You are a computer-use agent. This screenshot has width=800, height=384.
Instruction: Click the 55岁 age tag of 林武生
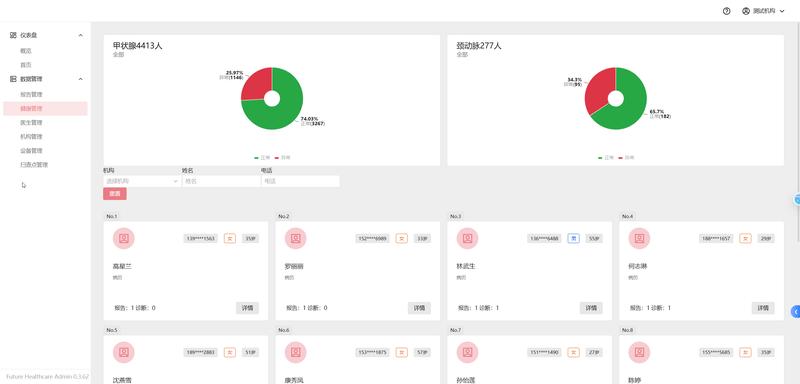(x=594, y=239)
